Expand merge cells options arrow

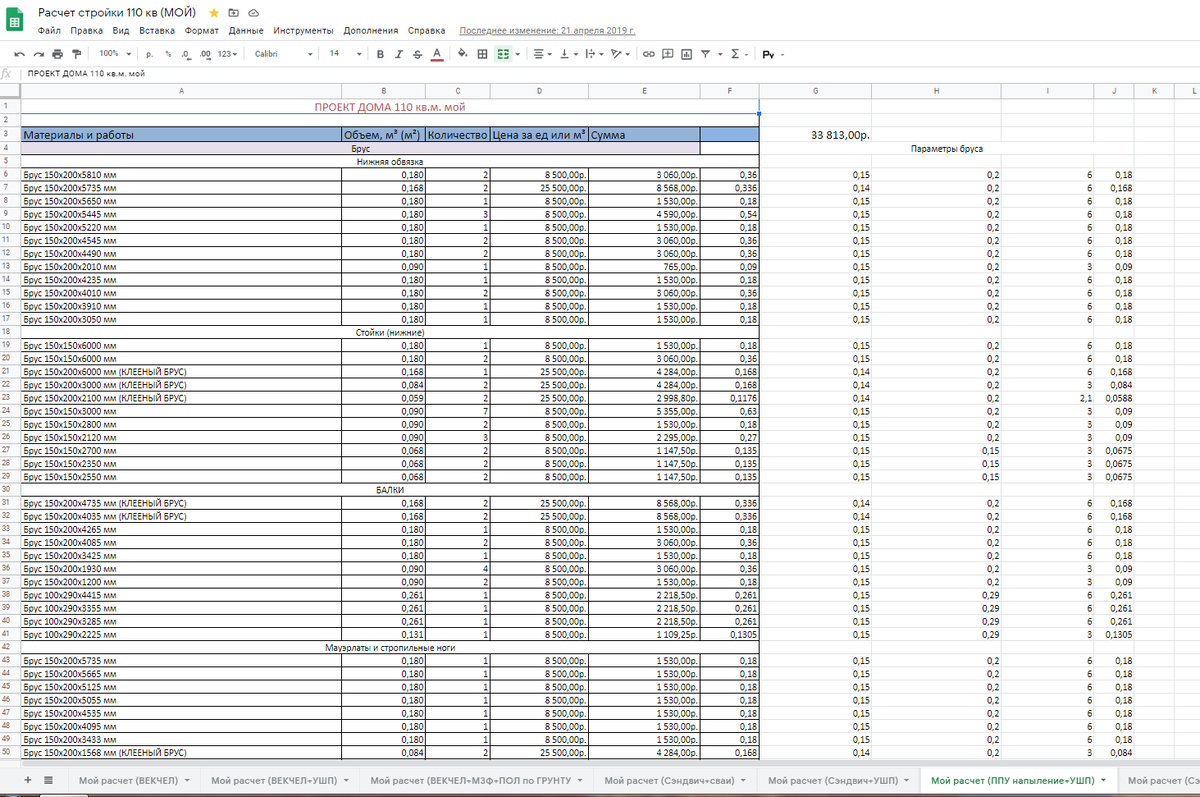point(517,54)
